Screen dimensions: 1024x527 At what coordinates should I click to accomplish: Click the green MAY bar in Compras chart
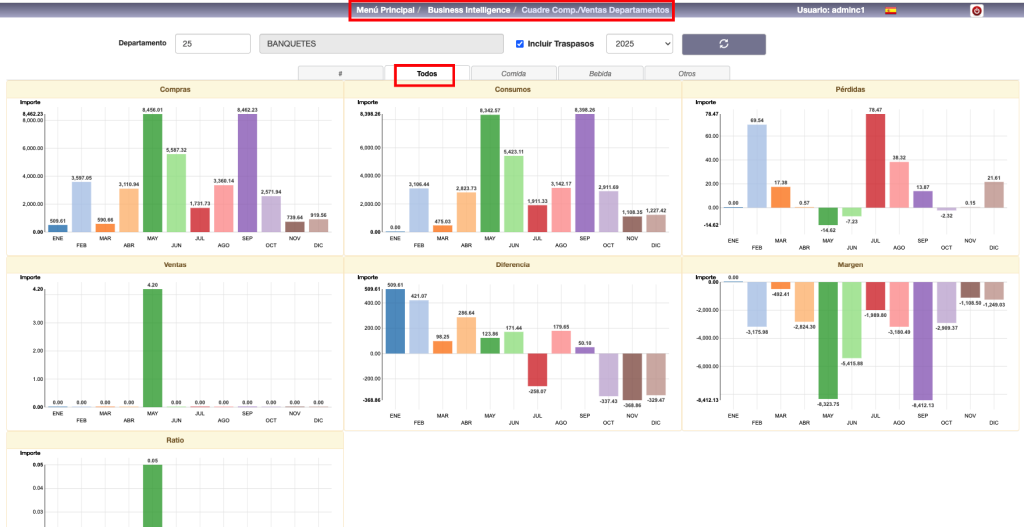pos(152,173)
